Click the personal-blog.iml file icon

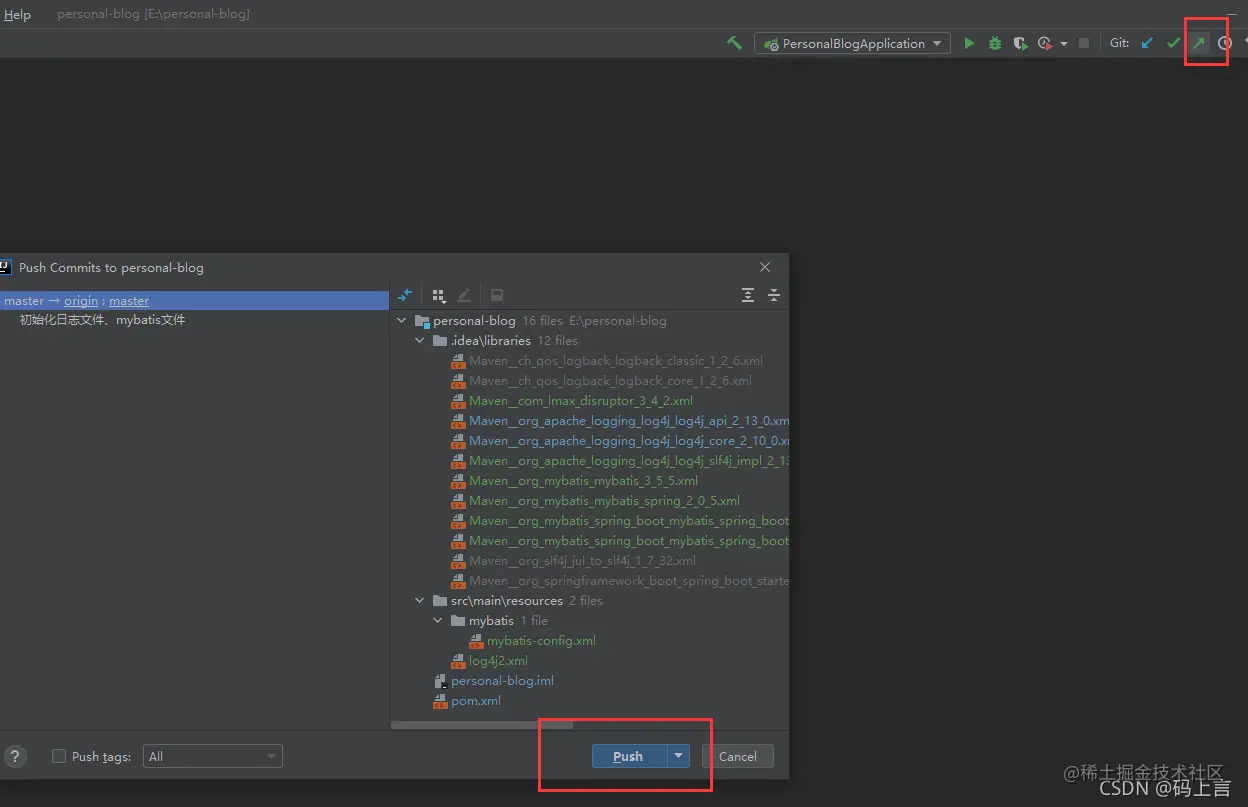pos(440,681)
